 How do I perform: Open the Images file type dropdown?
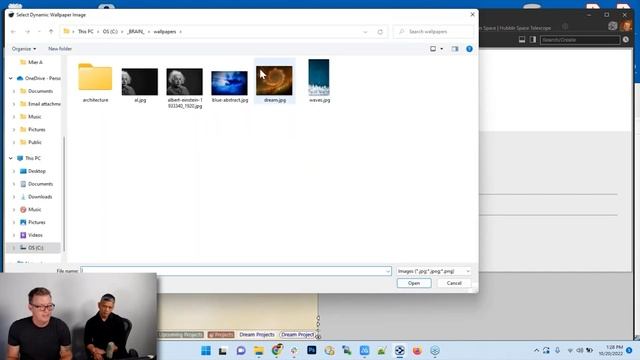433,271
